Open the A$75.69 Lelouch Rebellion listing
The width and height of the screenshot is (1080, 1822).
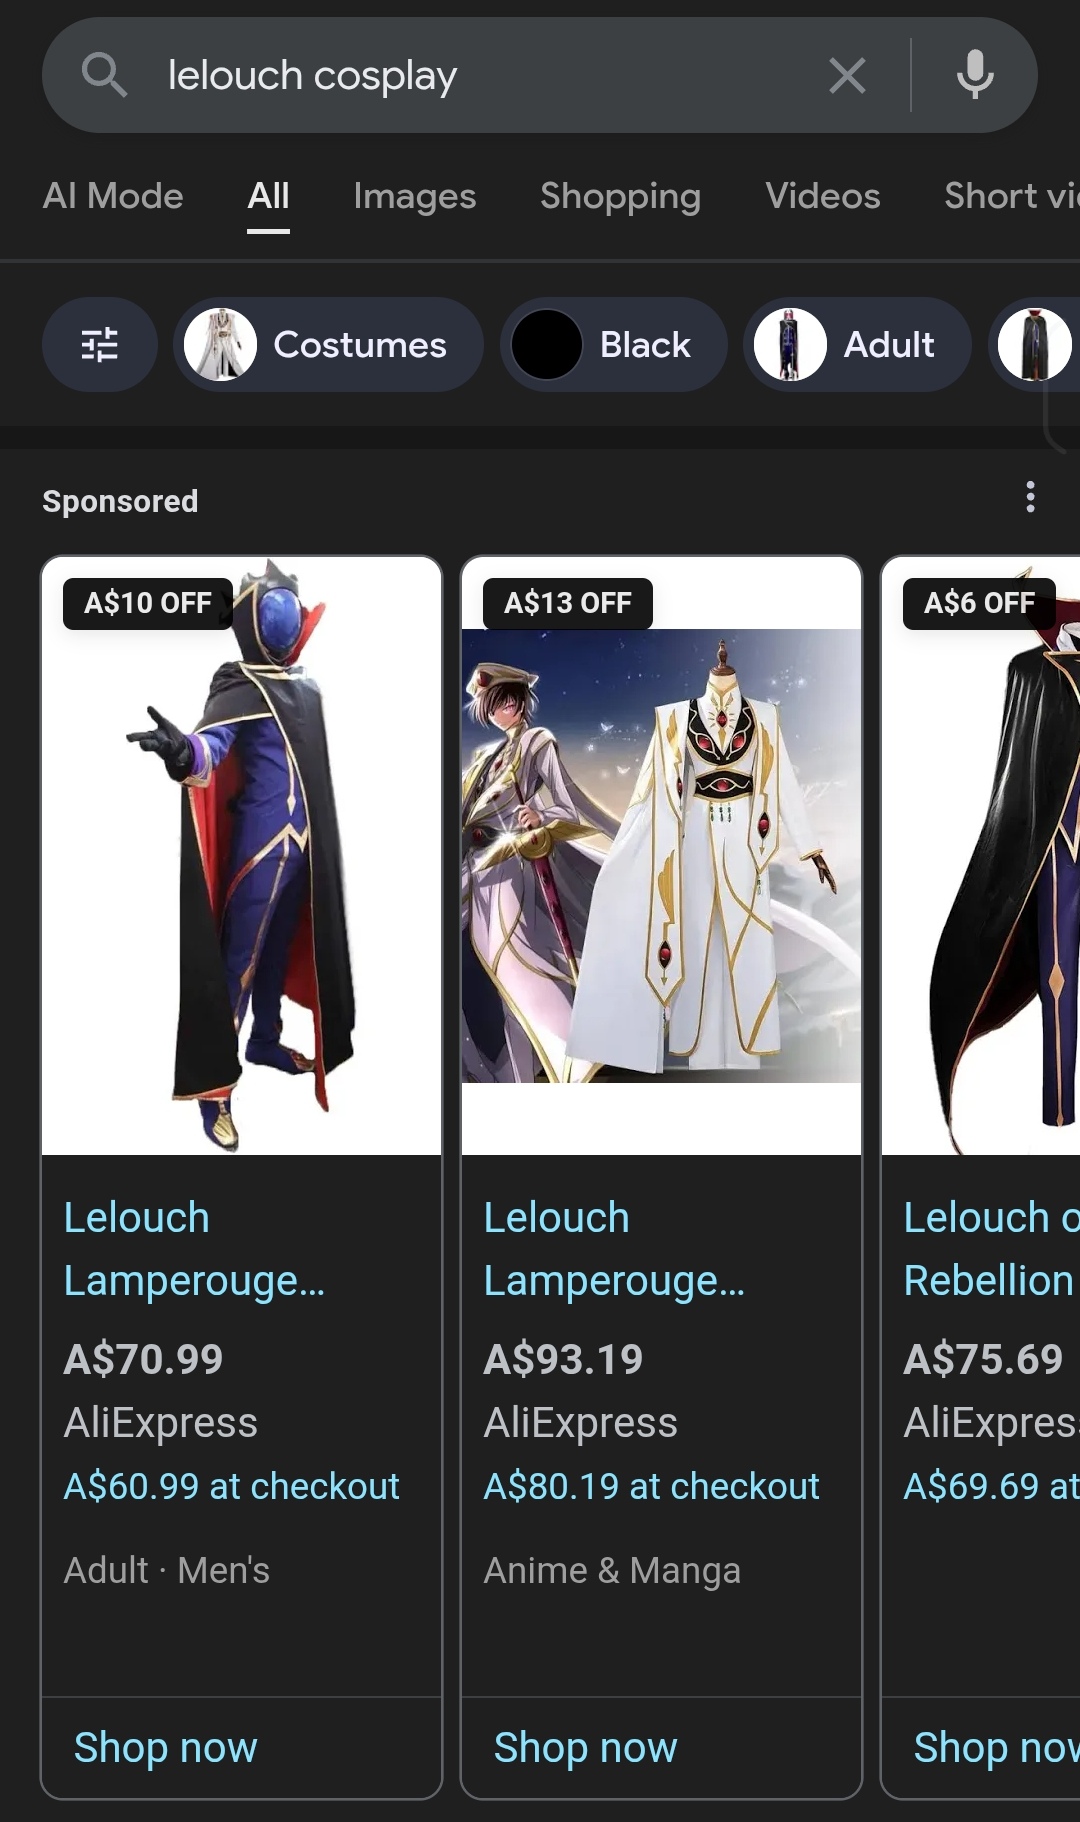click(991, 1249)
